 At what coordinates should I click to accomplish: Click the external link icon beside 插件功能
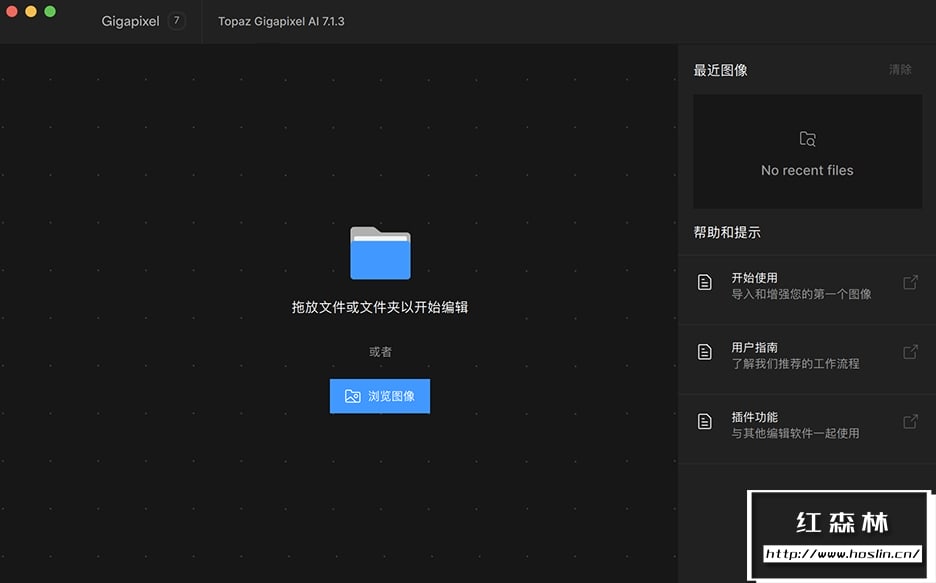click(x=910, y=422)
